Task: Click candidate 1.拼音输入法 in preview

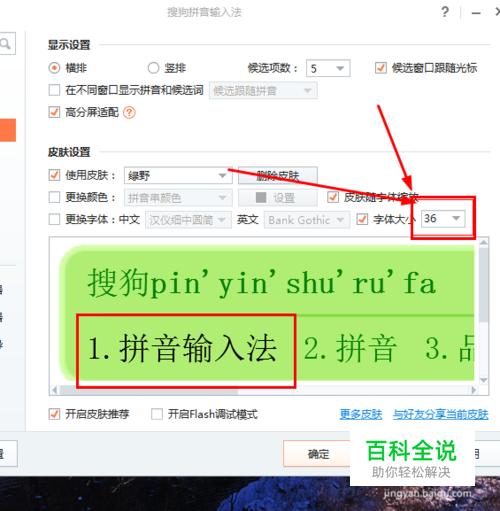Action: (x=183, y=349)
